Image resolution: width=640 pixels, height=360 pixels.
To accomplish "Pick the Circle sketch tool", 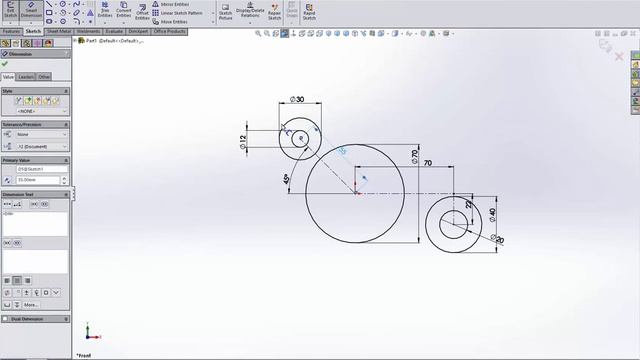I will click(x=63, y=4).
